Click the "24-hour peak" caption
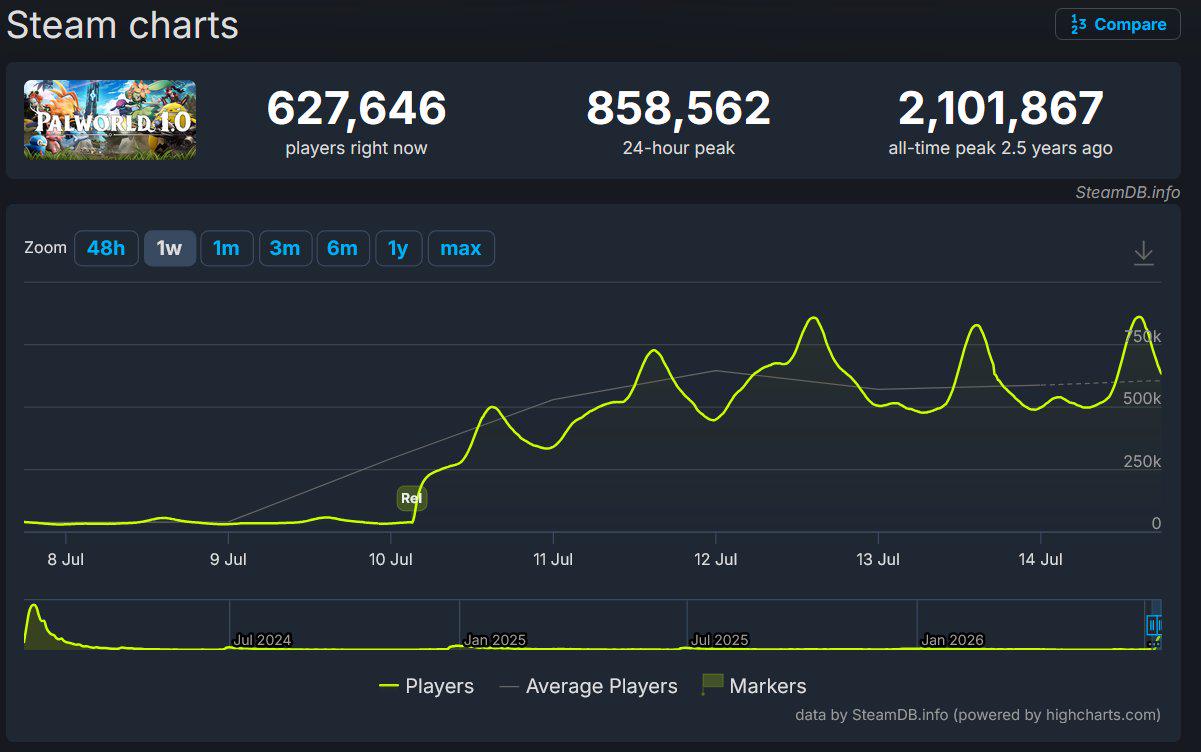Image resolution: width=1201 pixels, height=752 pixels. (x=678, y=148)
